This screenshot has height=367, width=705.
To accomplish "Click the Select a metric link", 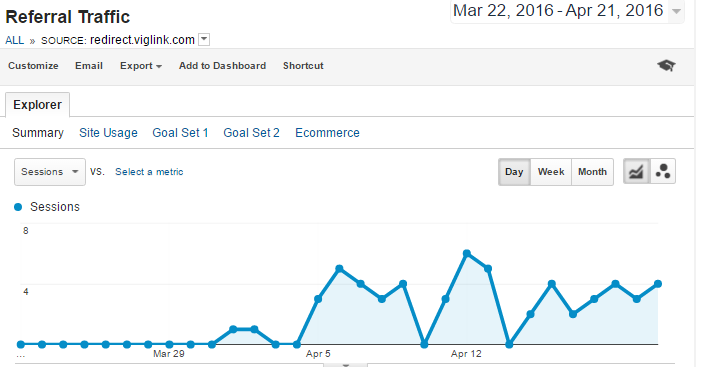I will pyautogui.click(x=149, y=172).
